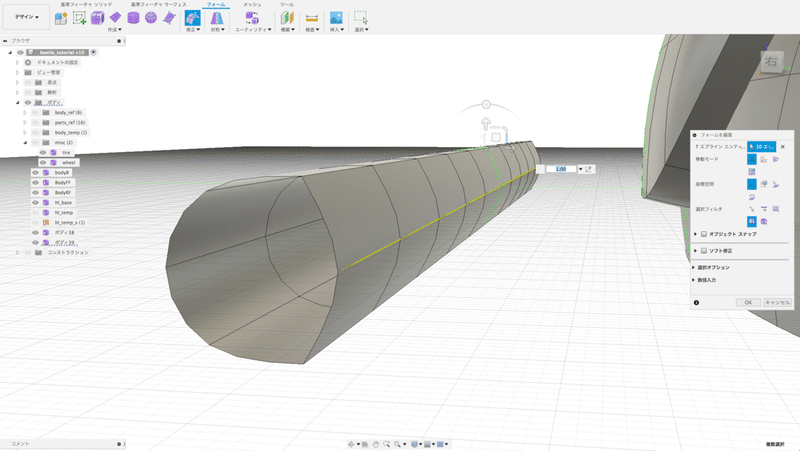The height and width of the screenshot is (451, 800).
Task: Expand the Document Settings tree node
Action: coord(17,63)
